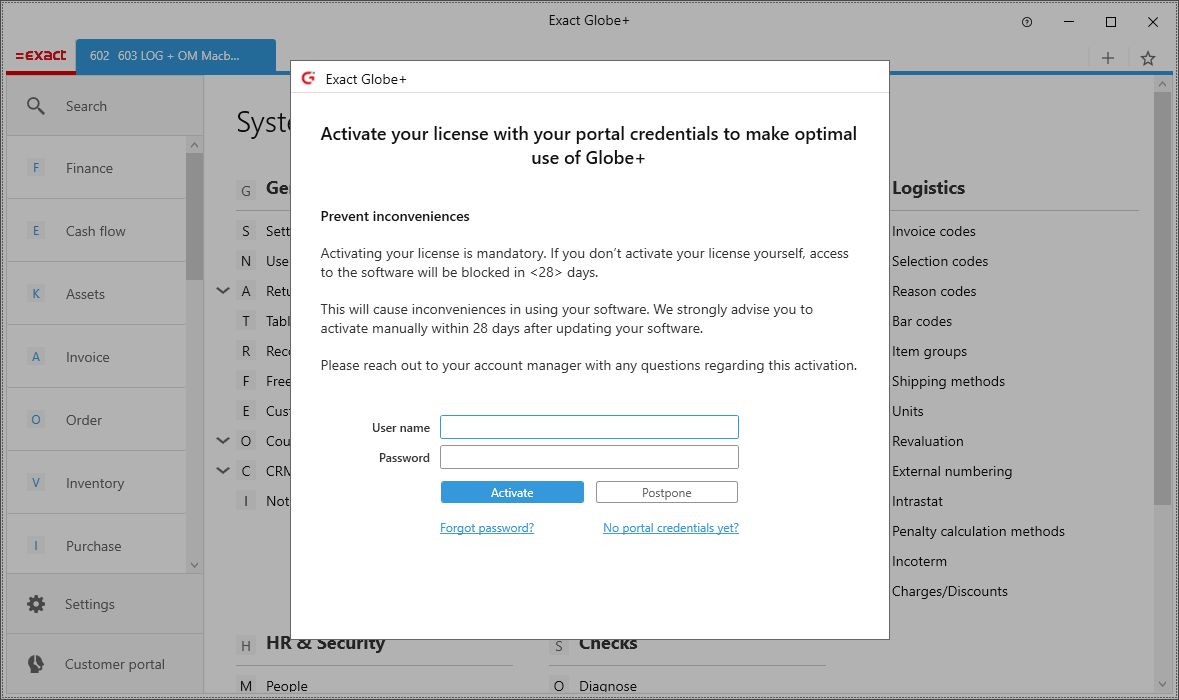Open External numbering under Logistics

coord(952,471)
